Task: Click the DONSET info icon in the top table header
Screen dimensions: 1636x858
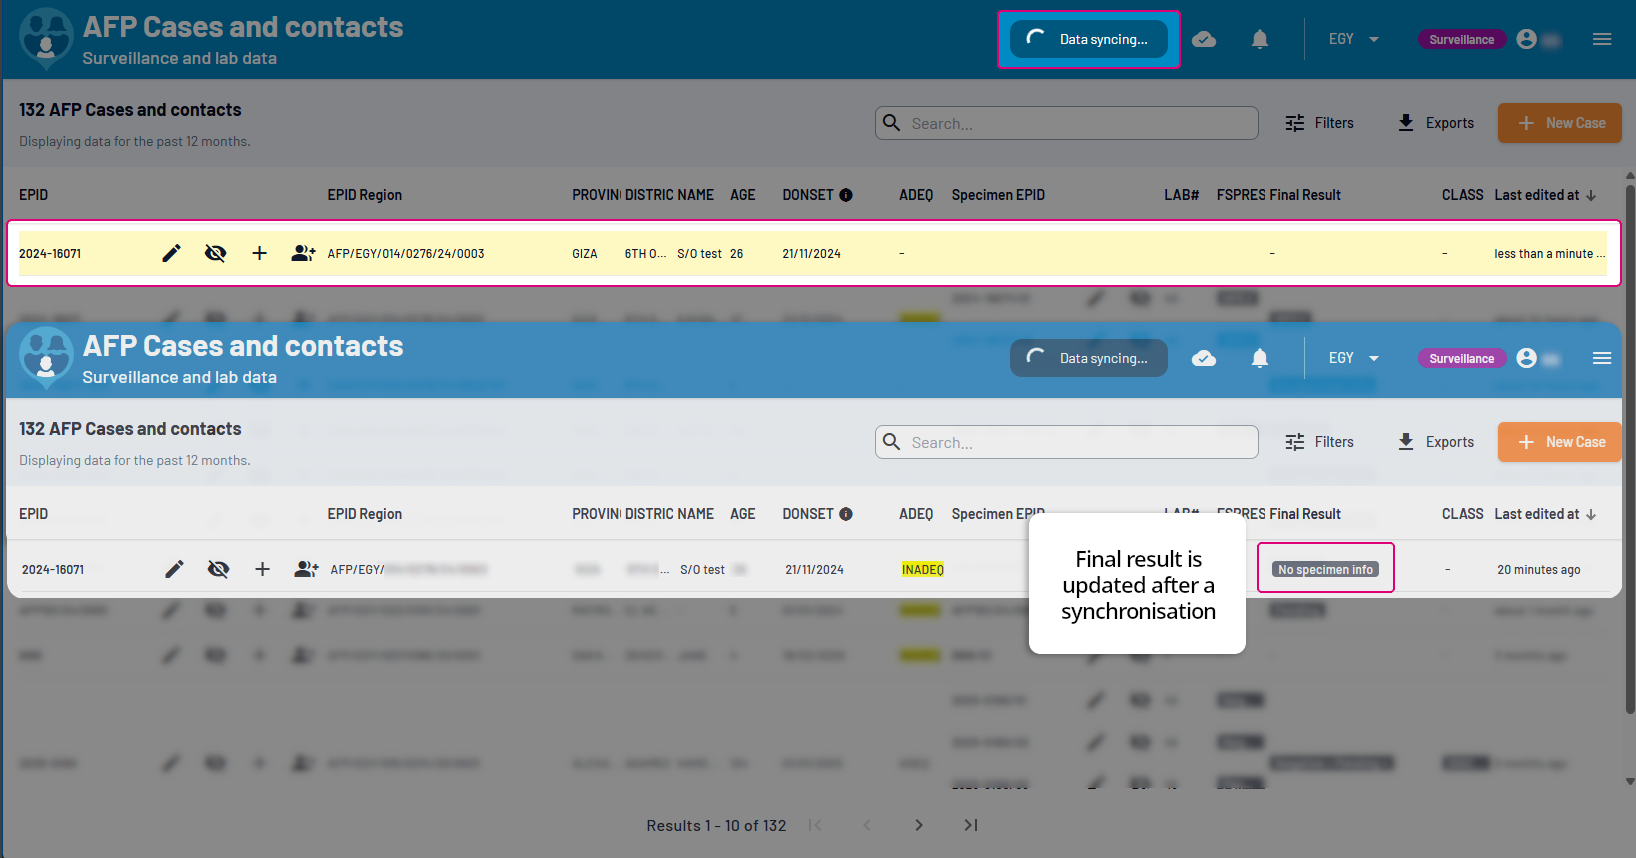Action: point(846,195)
